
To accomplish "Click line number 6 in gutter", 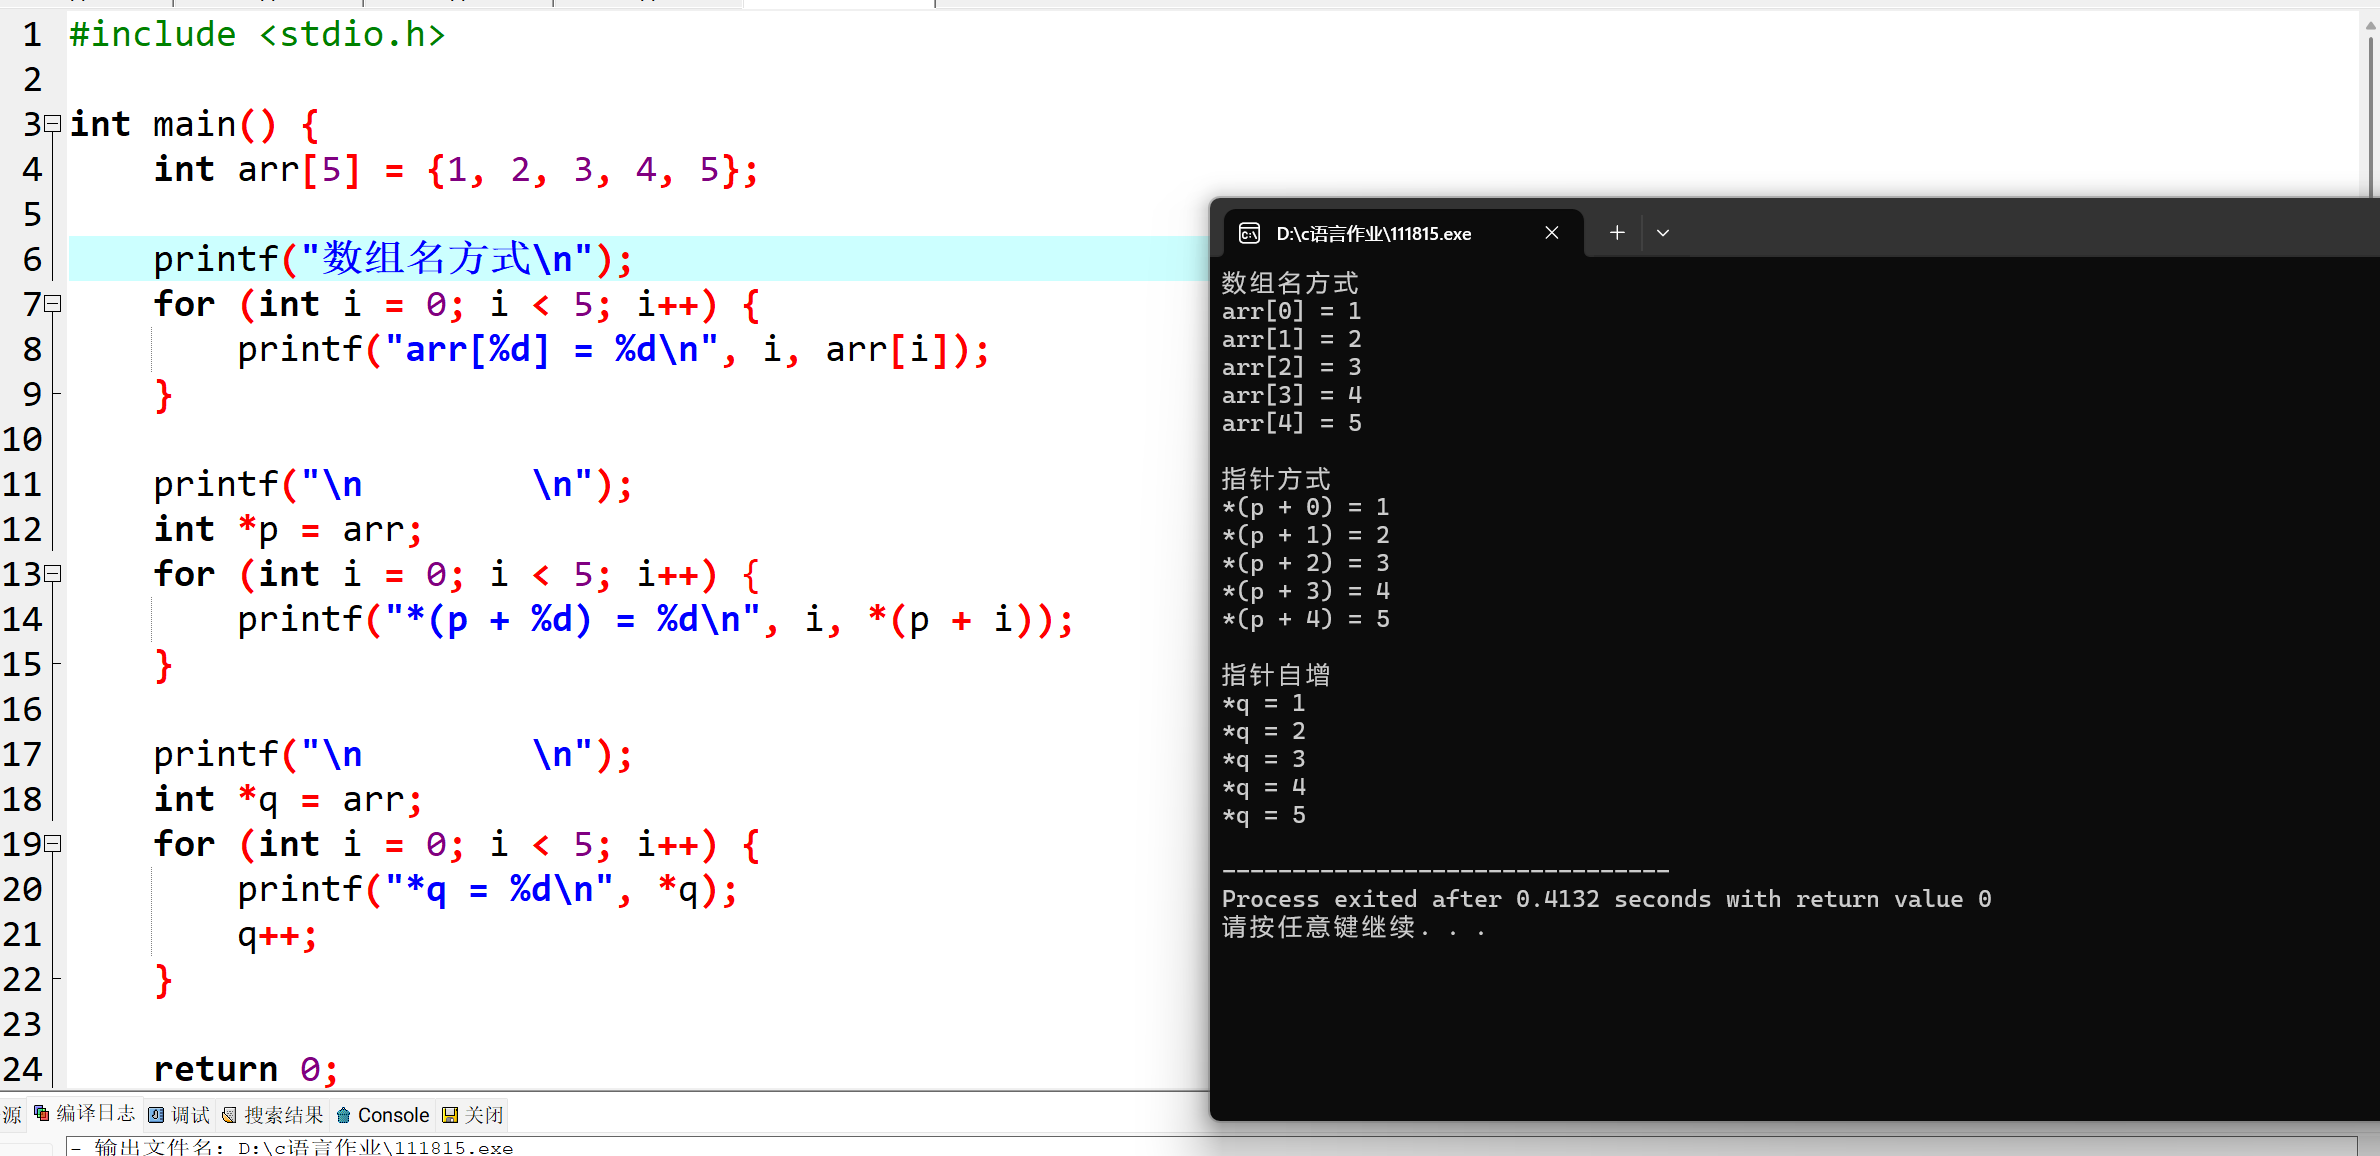I will pyautogui.click(x=33, y=259).
